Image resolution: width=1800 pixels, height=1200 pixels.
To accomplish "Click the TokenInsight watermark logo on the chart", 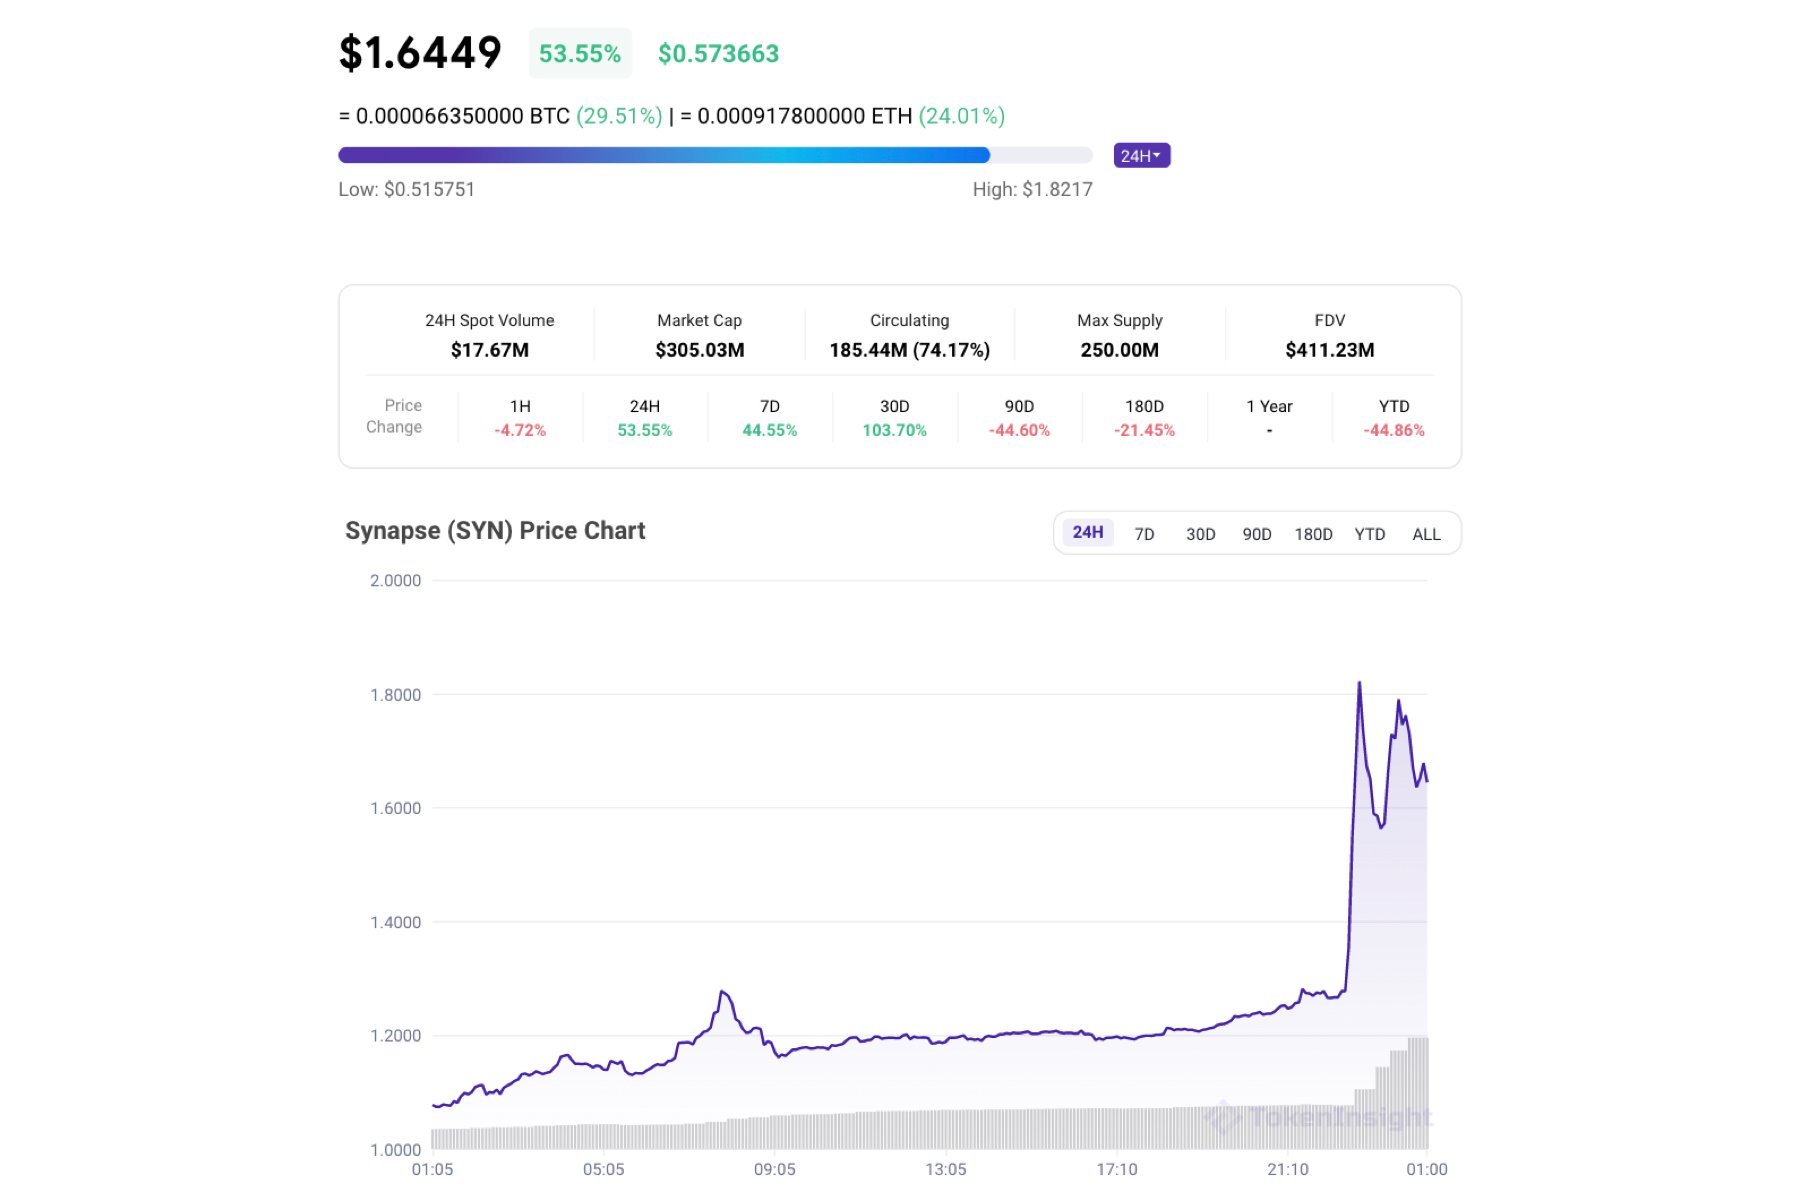I will [1320, 1118].
